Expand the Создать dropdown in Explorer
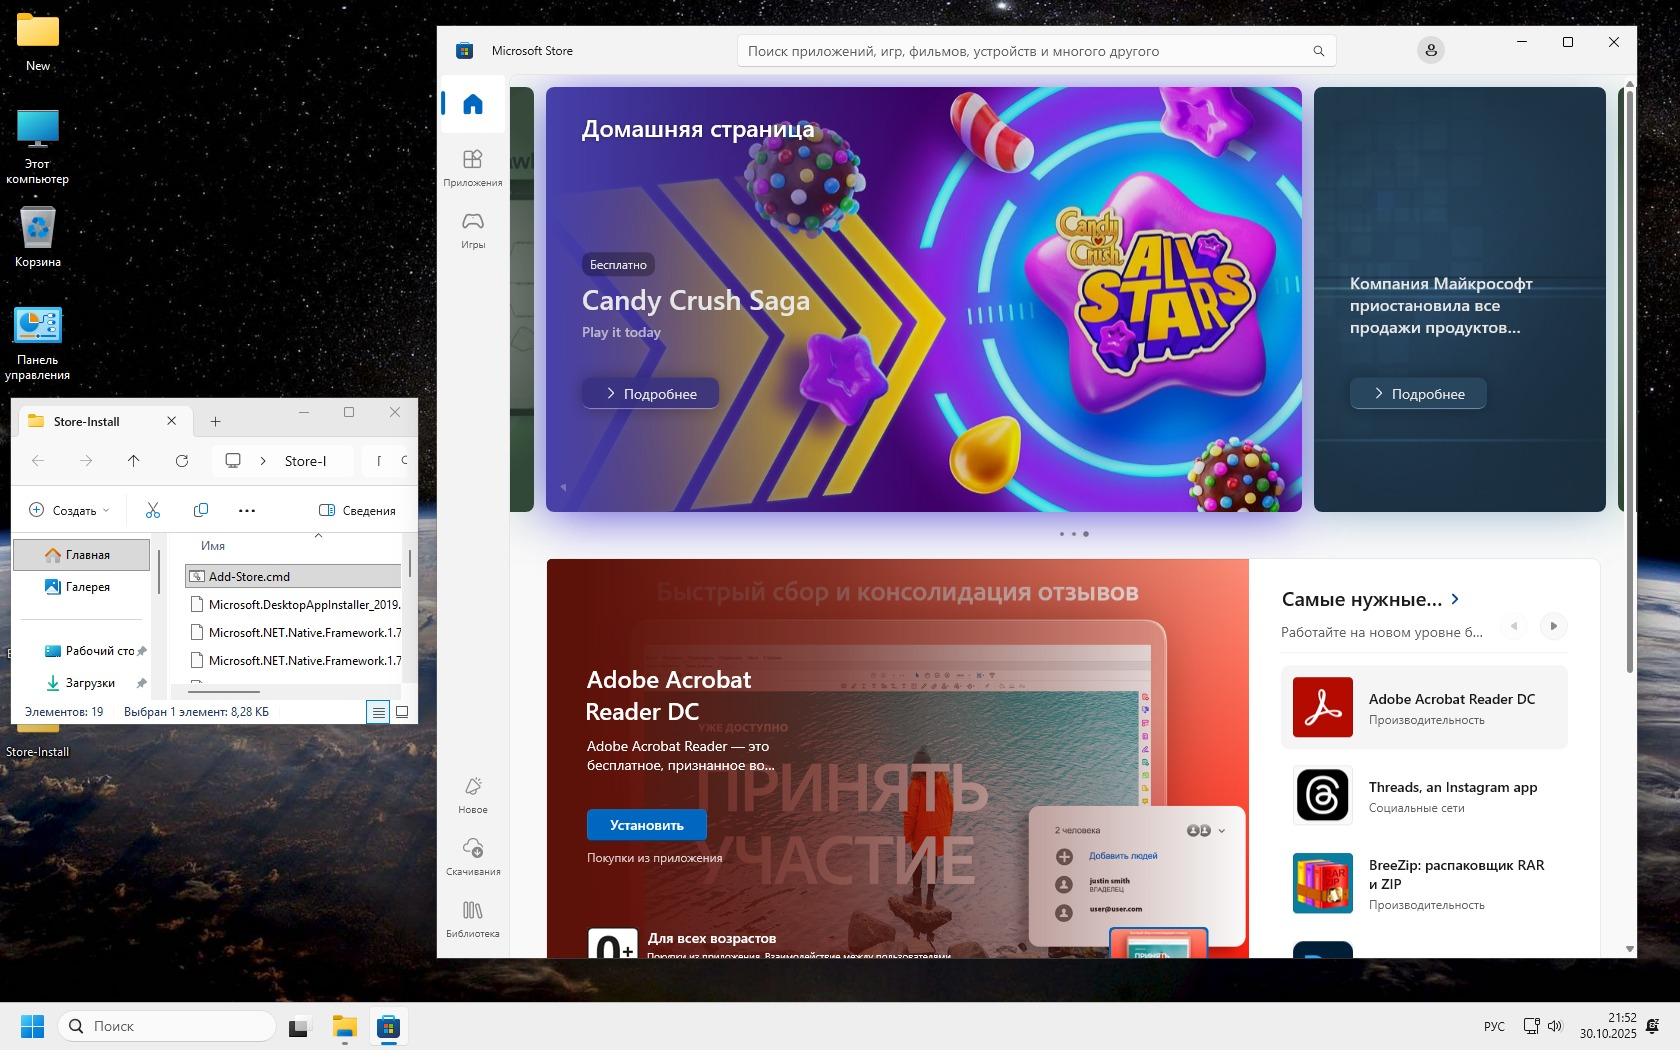Screen dimensions: 1680x1050 [68, 510]
